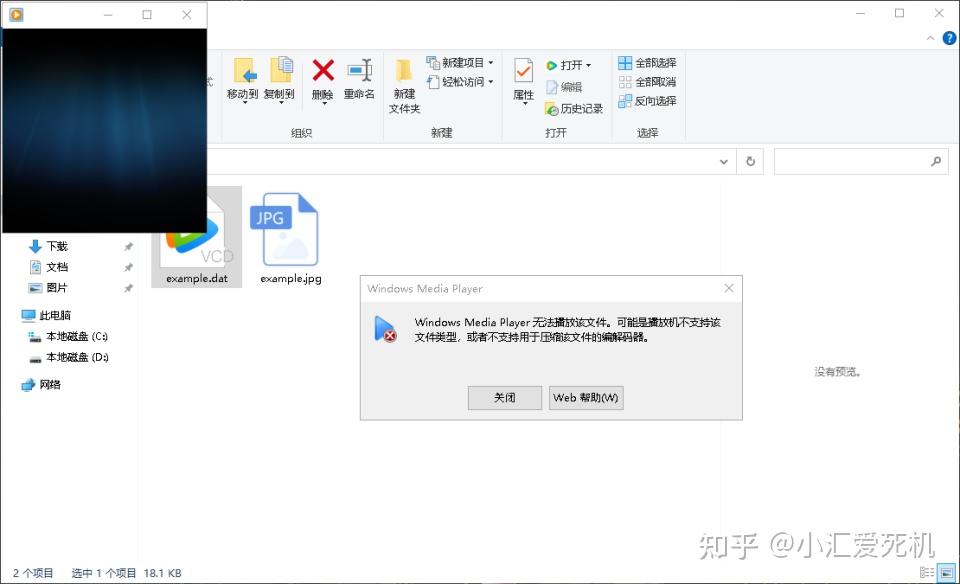Expand the 打开 (Open) dropdown arrow
The height and width of the screenshot is (584, 960).
click(x=587, y=63)
